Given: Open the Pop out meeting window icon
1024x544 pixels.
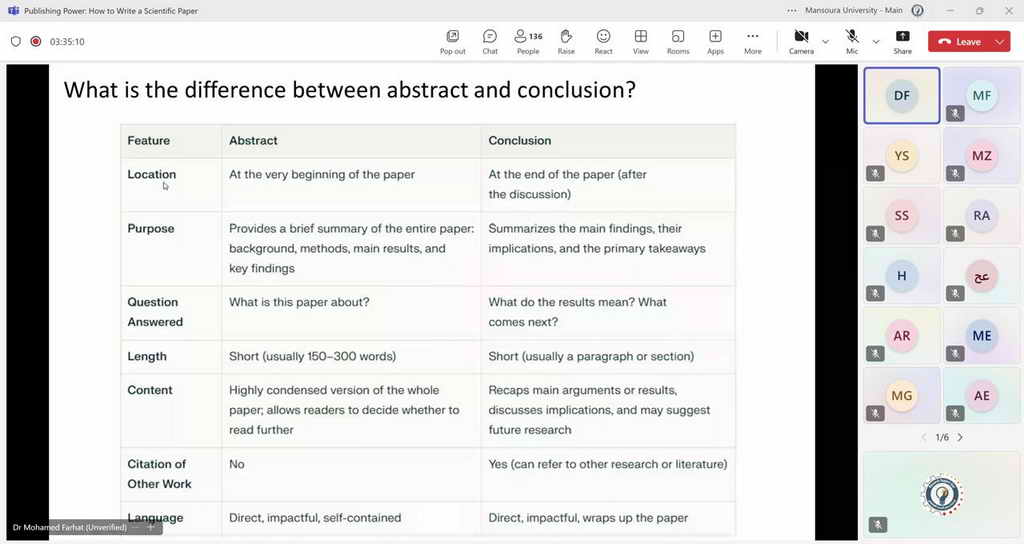Looking at the screenshot, I should (x=453, y=42).
